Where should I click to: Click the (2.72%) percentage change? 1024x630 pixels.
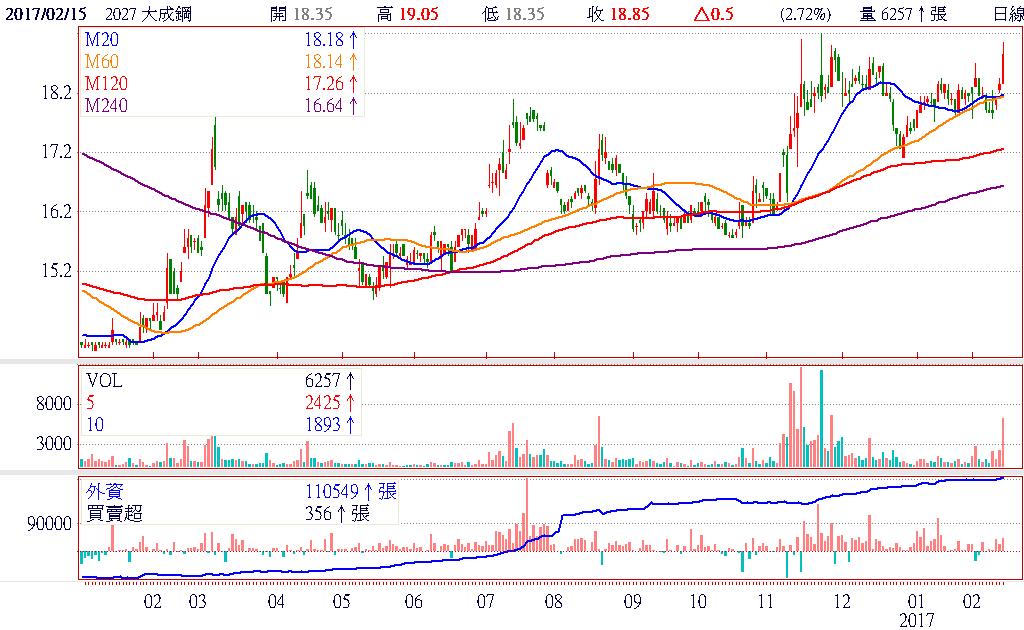805,14
